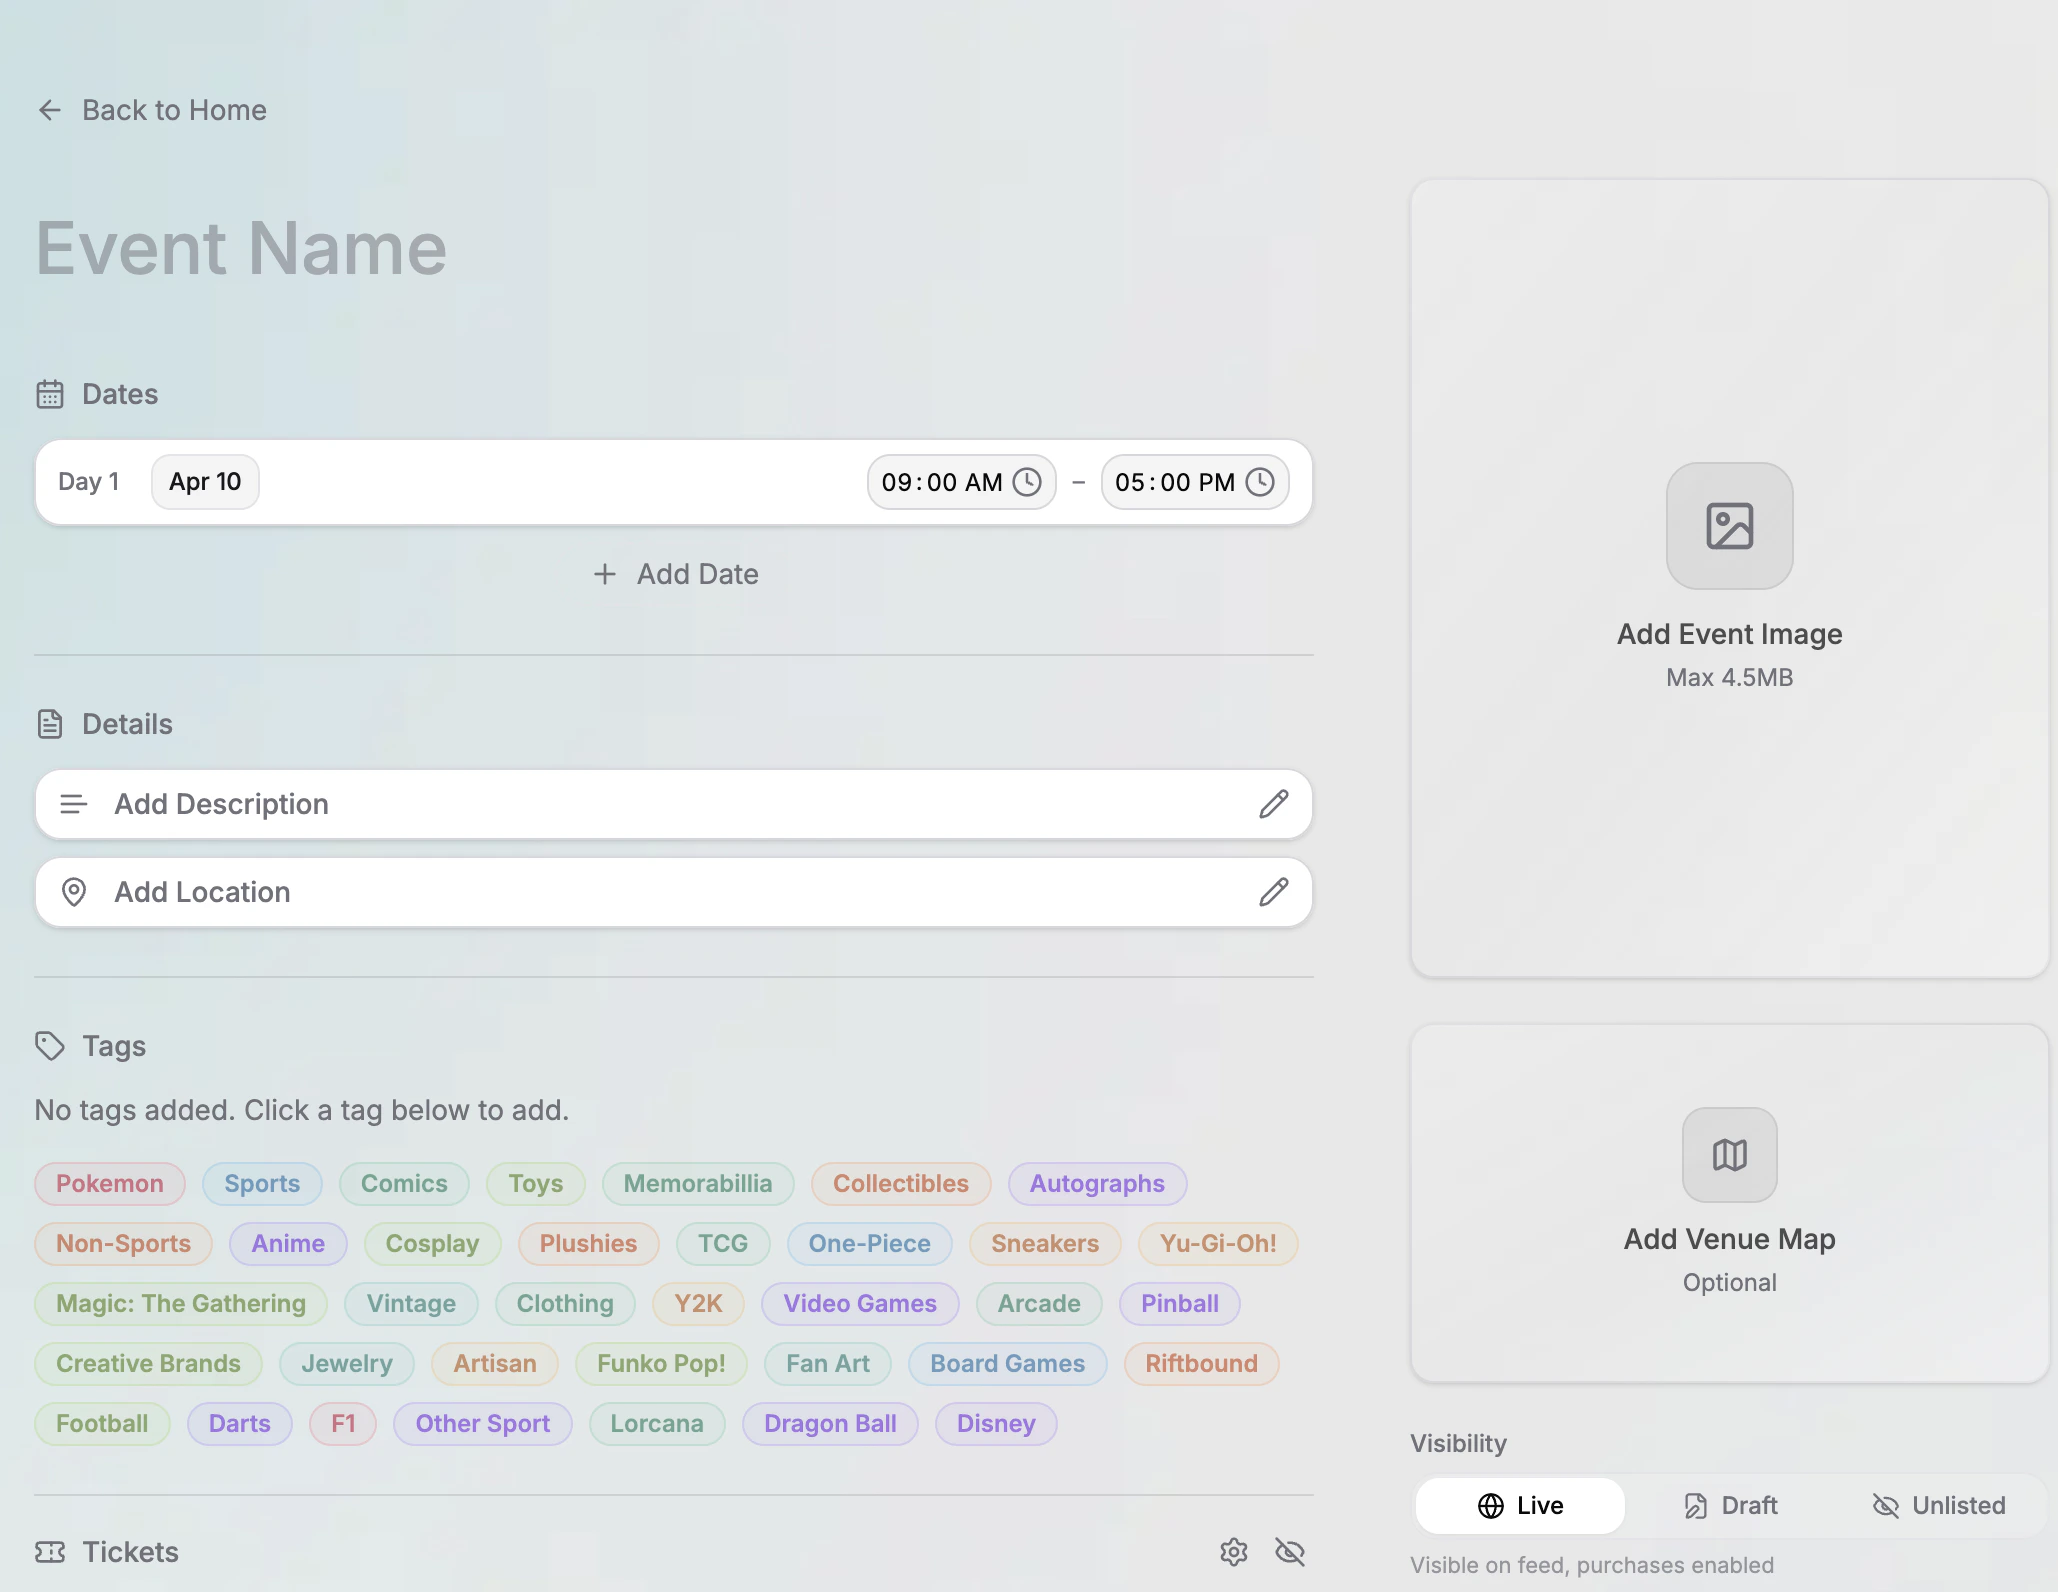Click the back arrow icon
Screen dimensions: 2058x1592
click(x=49, y=110)
